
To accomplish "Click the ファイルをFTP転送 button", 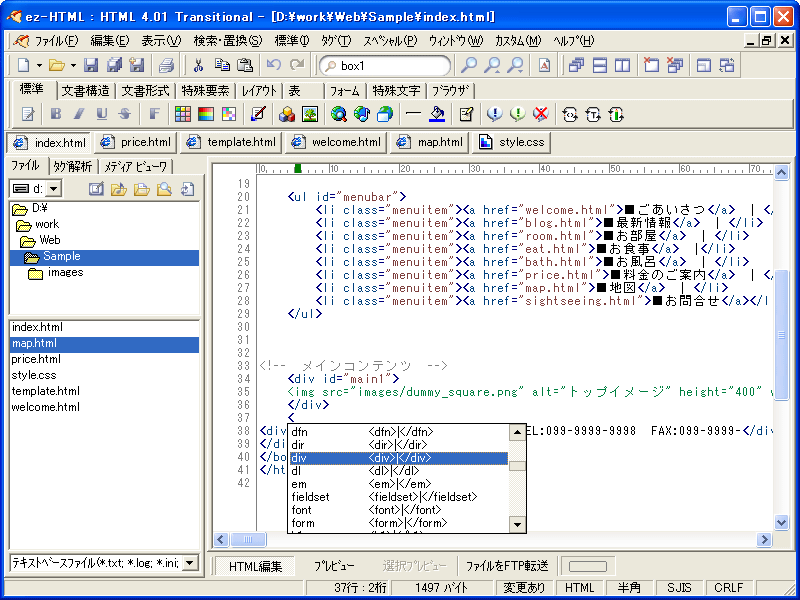I will (x=508, y=566).
